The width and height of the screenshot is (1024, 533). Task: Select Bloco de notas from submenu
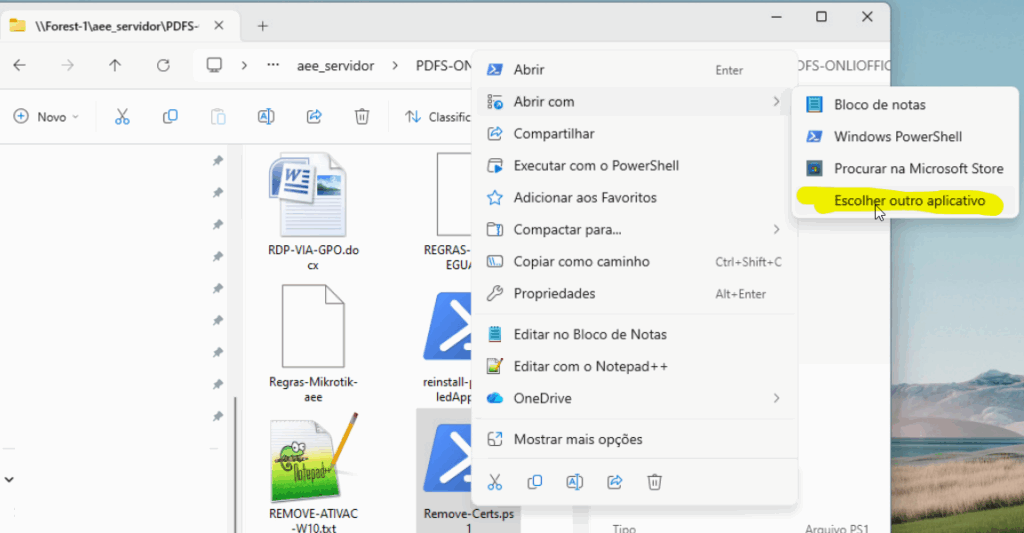[879, 105]
